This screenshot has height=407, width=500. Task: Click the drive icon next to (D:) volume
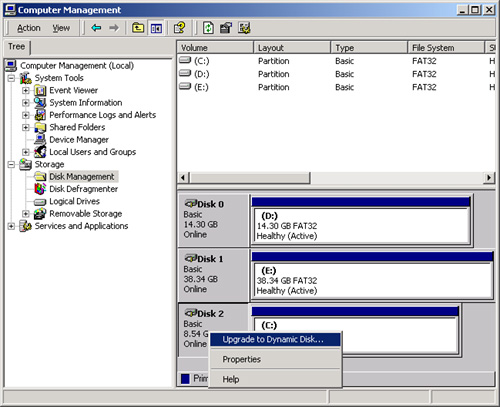coord(185,73)
